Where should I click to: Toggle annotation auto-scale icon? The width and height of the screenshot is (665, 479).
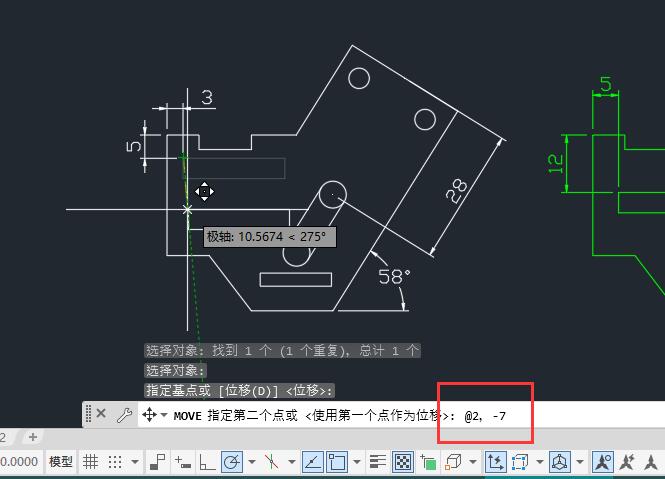tap(626, 462)
